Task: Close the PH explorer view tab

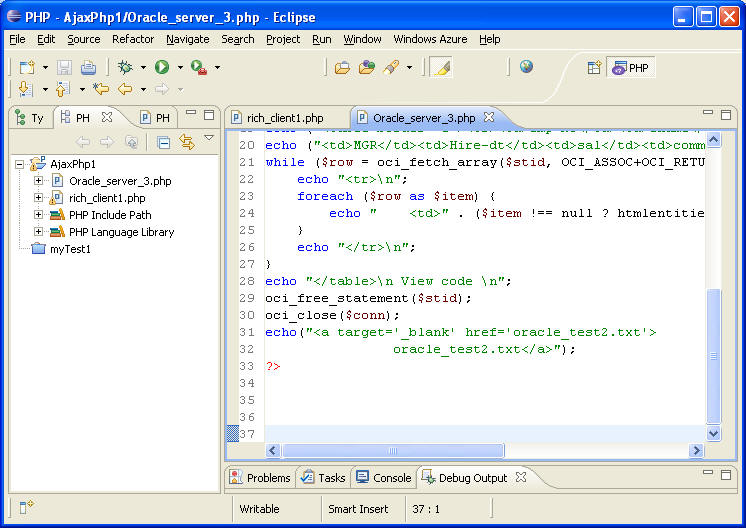Action: point(107,117)
